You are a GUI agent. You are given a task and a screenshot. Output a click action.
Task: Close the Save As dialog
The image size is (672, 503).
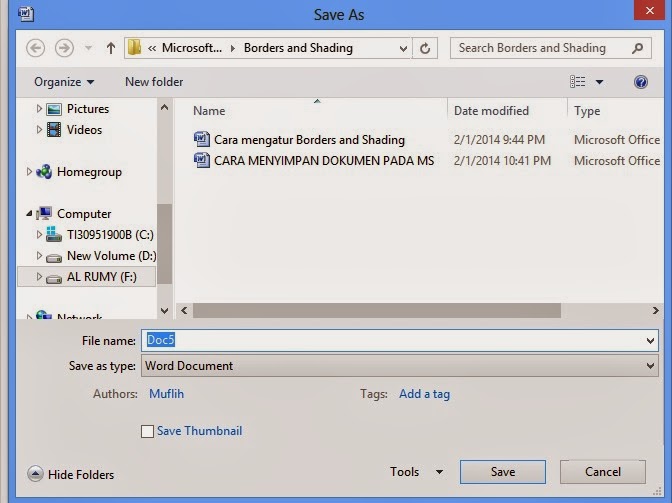pyautogui.click(x=650, y=10)
